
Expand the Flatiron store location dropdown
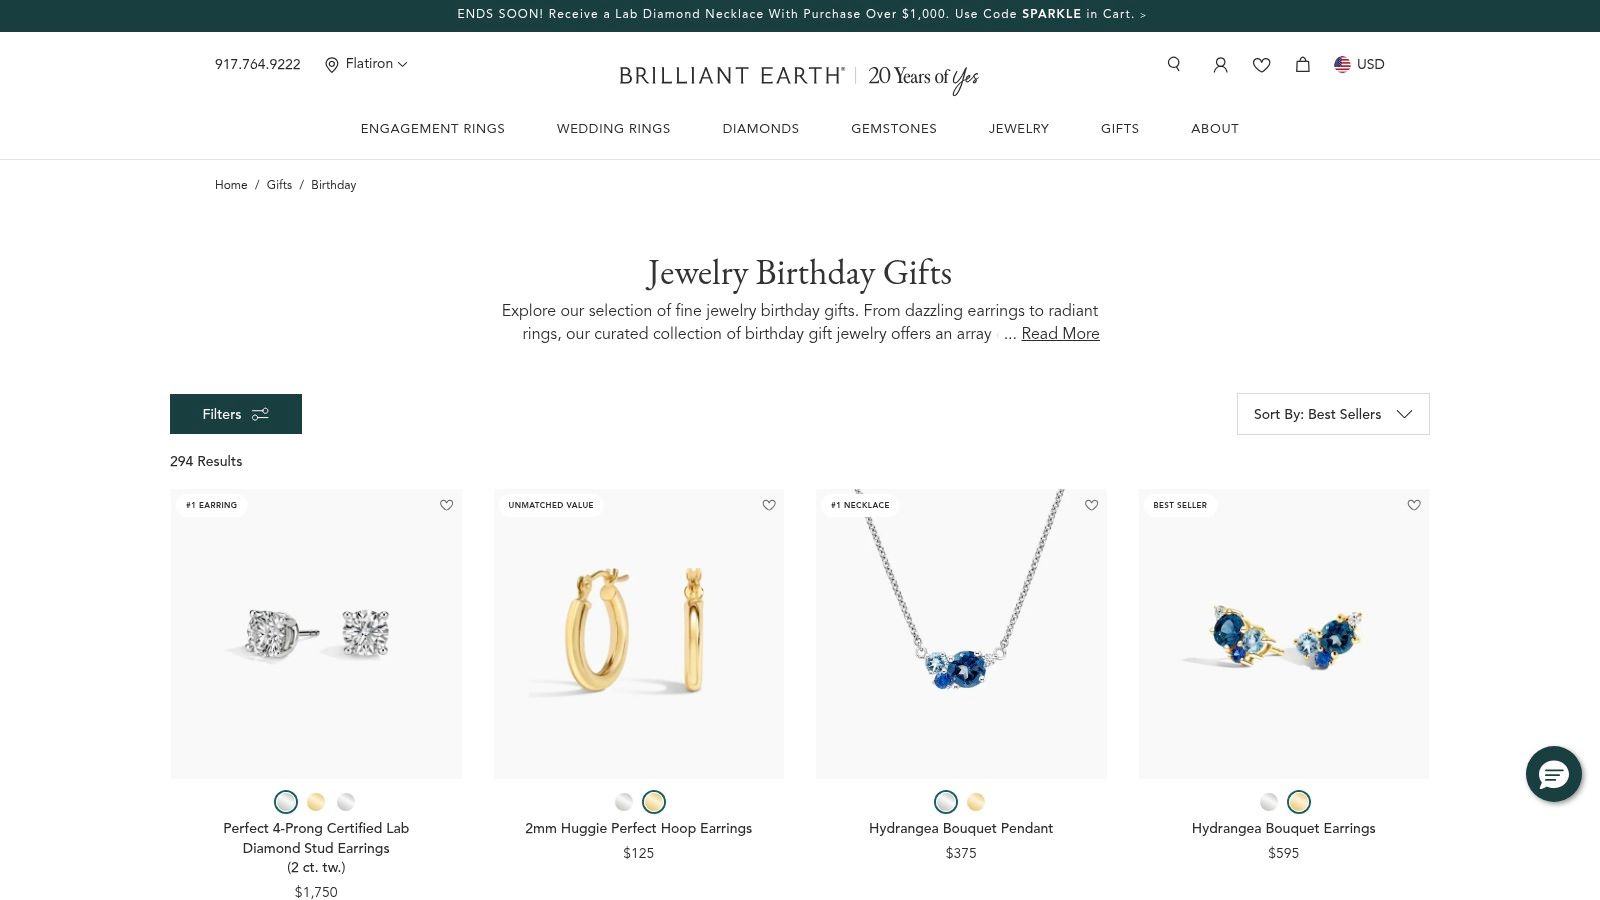(377, 64)
